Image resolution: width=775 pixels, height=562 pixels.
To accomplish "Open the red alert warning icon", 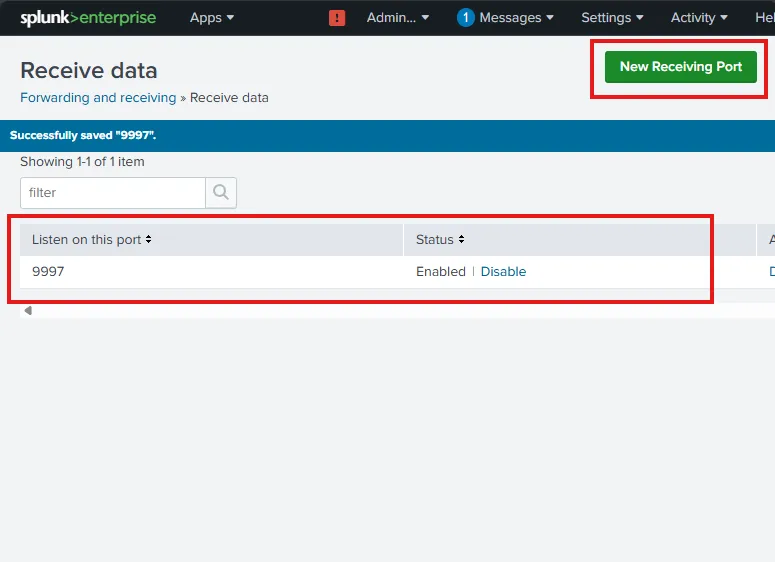I will [x=337, y=18].
